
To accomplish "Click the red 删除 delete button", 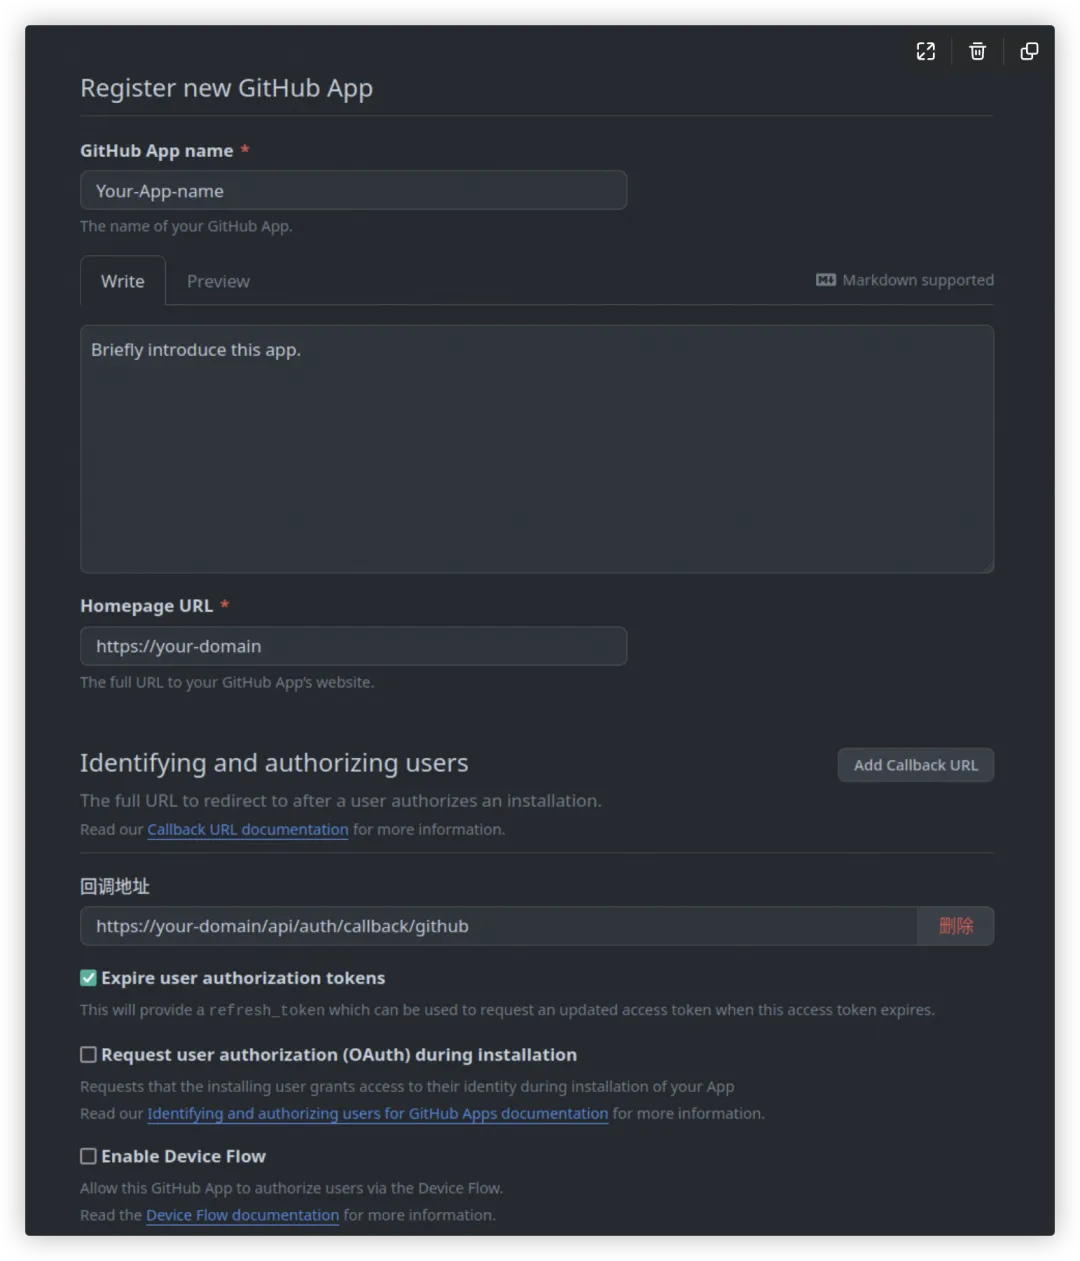I will tap(956, 926).
